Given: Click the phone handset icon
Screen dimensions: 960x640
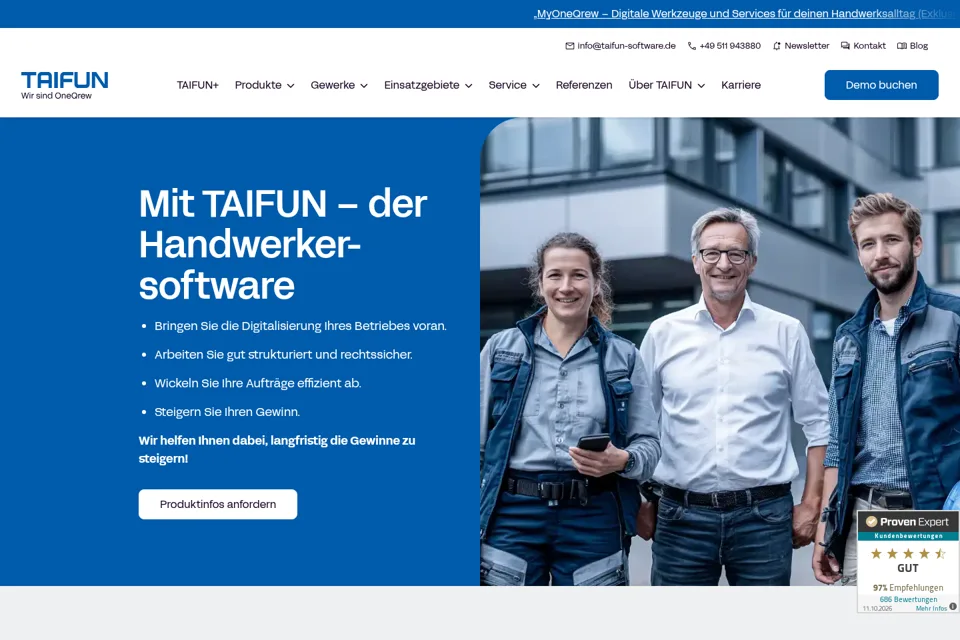Looking at the screenshot, I should (692, 46).
